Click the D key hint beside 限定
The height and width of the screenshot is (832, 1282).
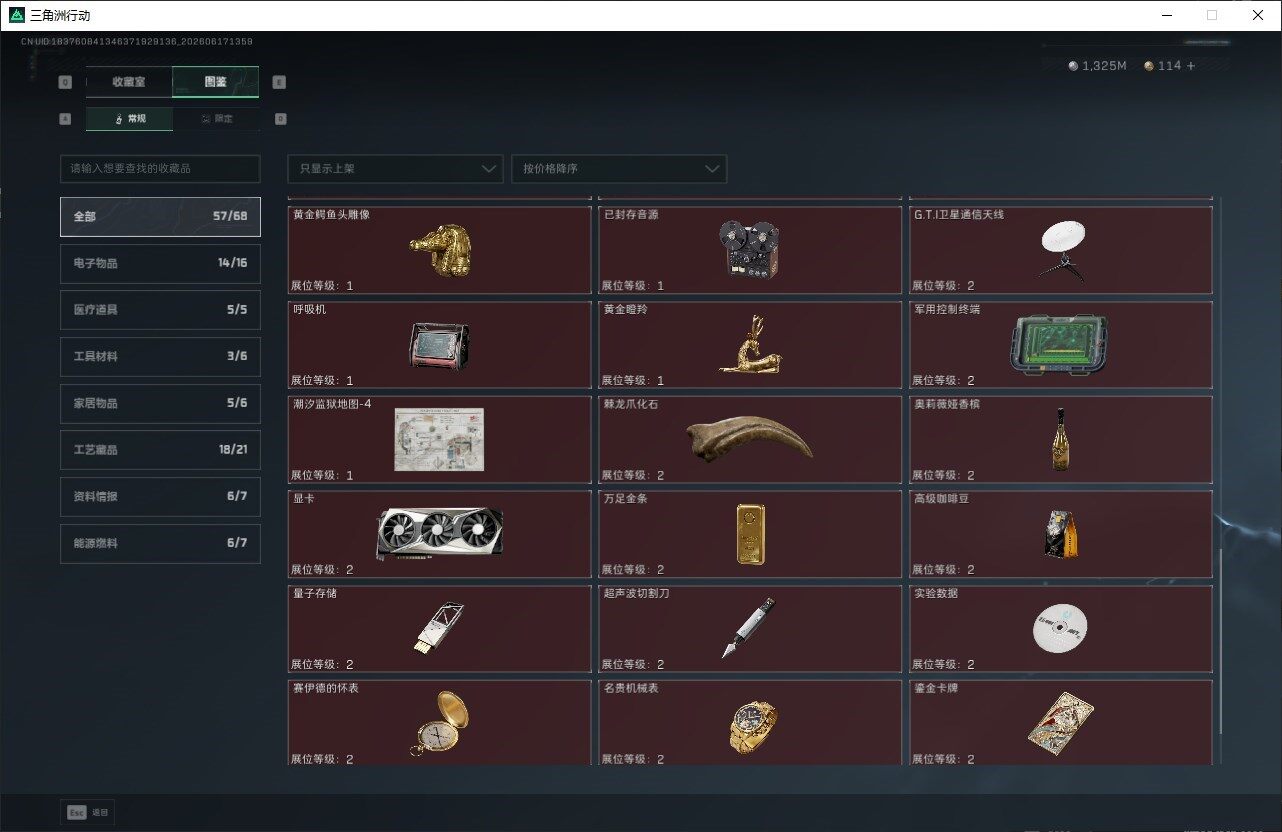pos(280,118)
